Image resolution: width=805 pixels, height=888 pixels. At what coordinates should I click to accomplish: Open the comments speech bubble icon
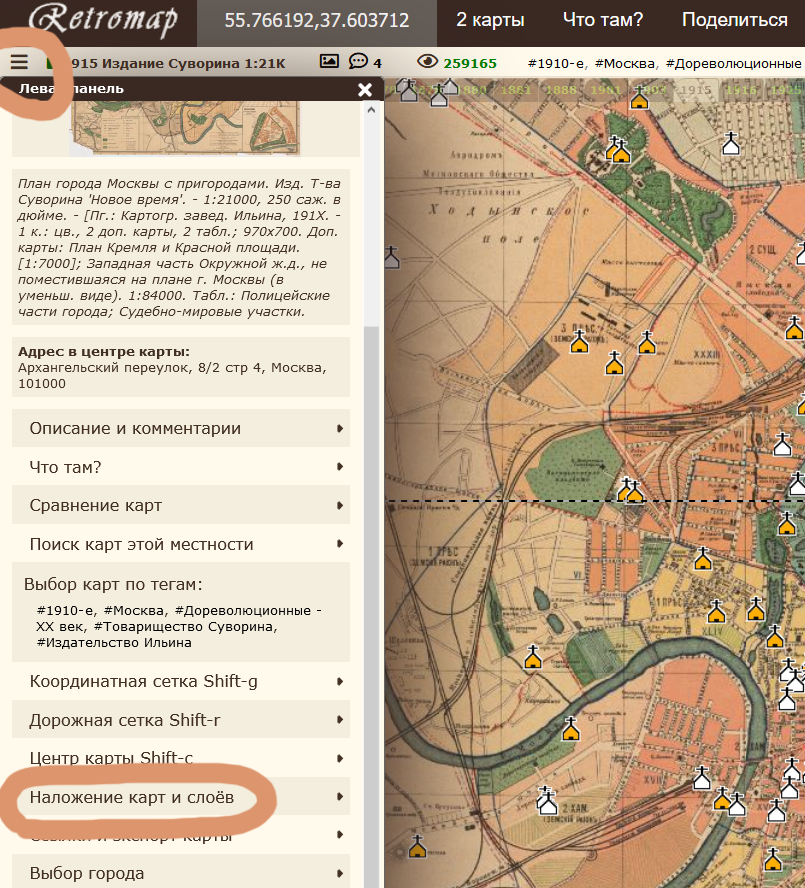point(358,62)
